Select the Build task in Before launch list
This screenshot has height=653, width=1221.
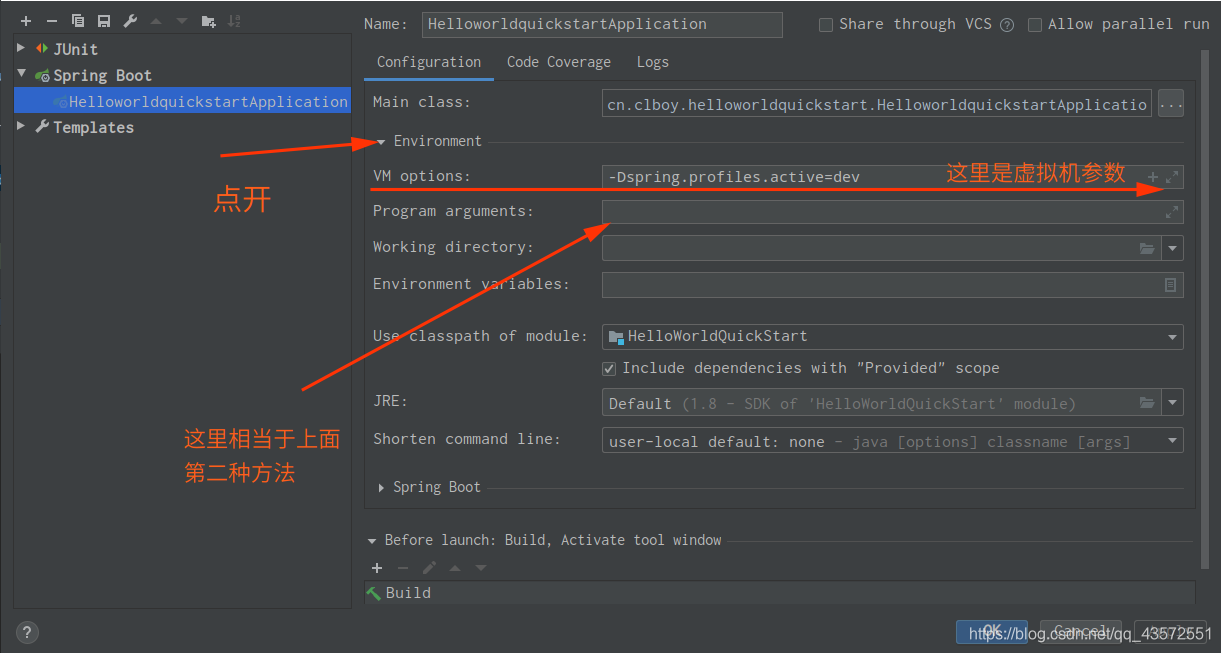780,593
